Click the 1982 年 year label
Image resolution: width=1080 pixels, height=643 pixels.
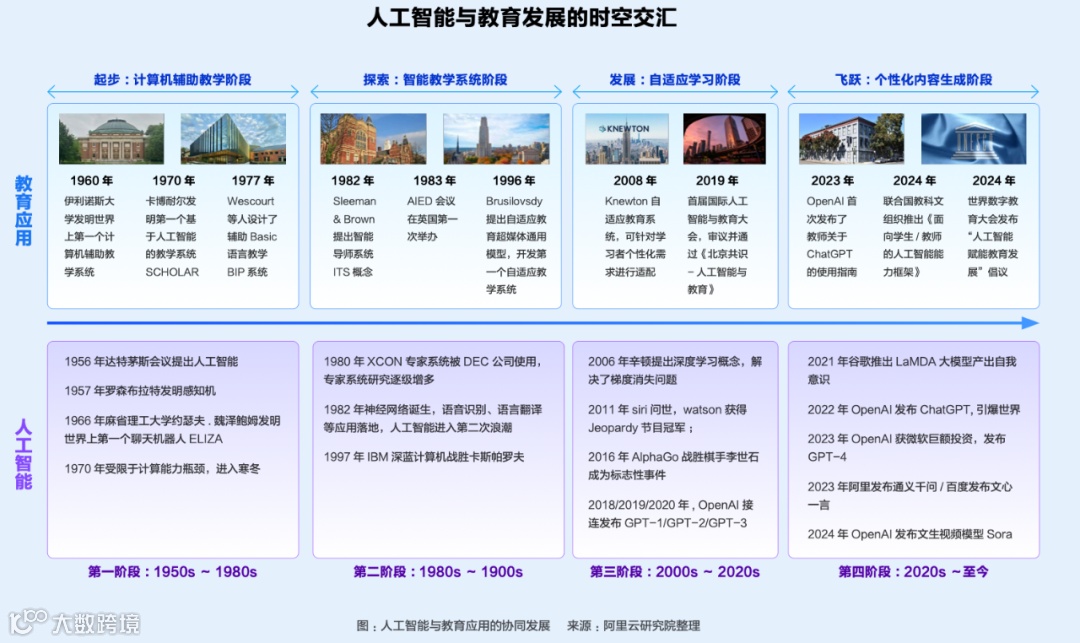tap(353, 180)
